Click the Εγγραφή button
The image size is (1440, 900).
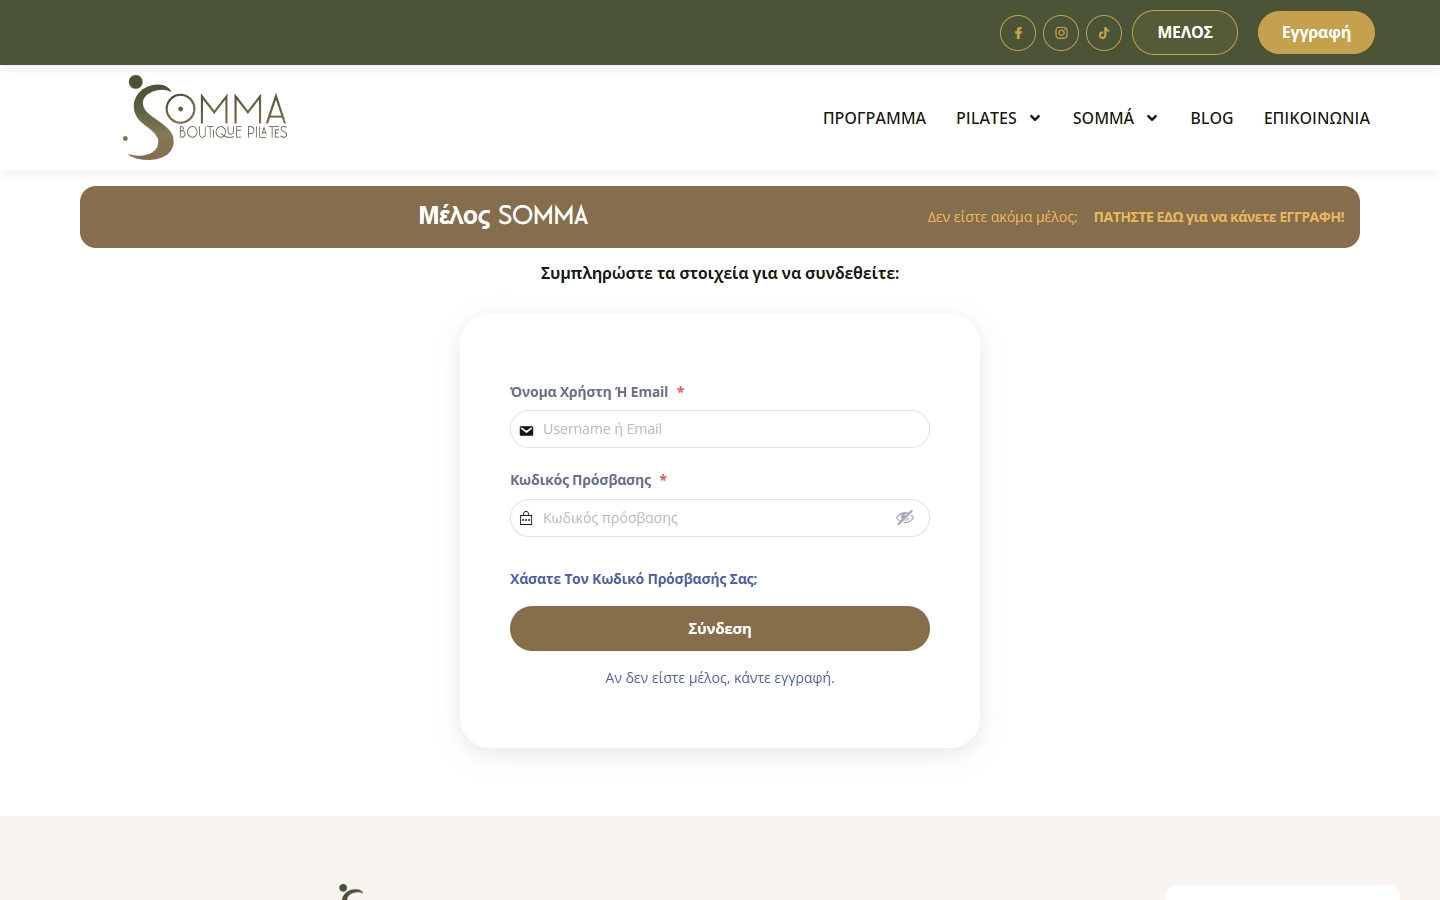pyautogui.click(x=1316, y=33)
